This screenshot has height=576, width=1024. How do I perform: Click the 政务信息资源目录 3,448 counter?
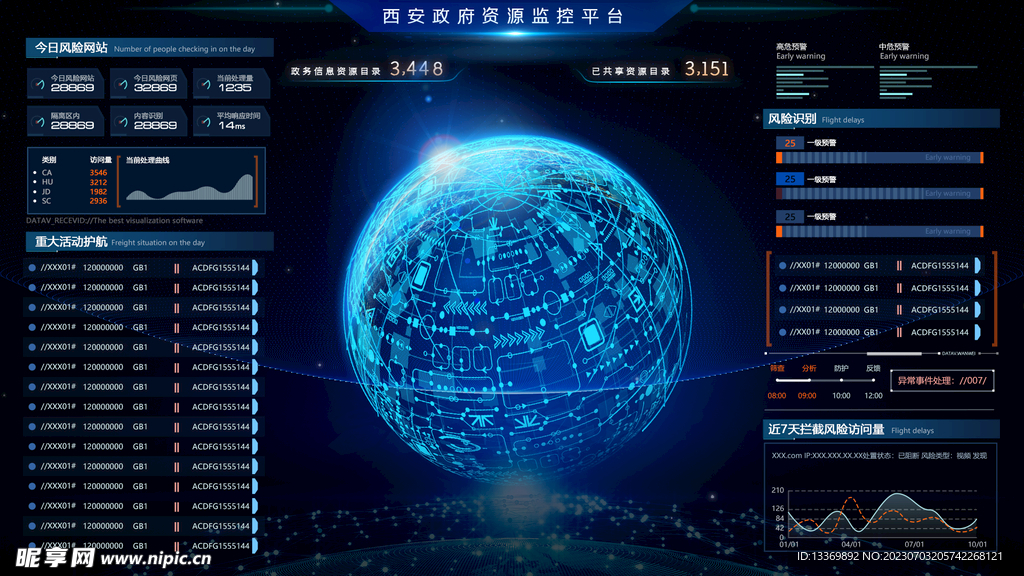coord(367,69)
